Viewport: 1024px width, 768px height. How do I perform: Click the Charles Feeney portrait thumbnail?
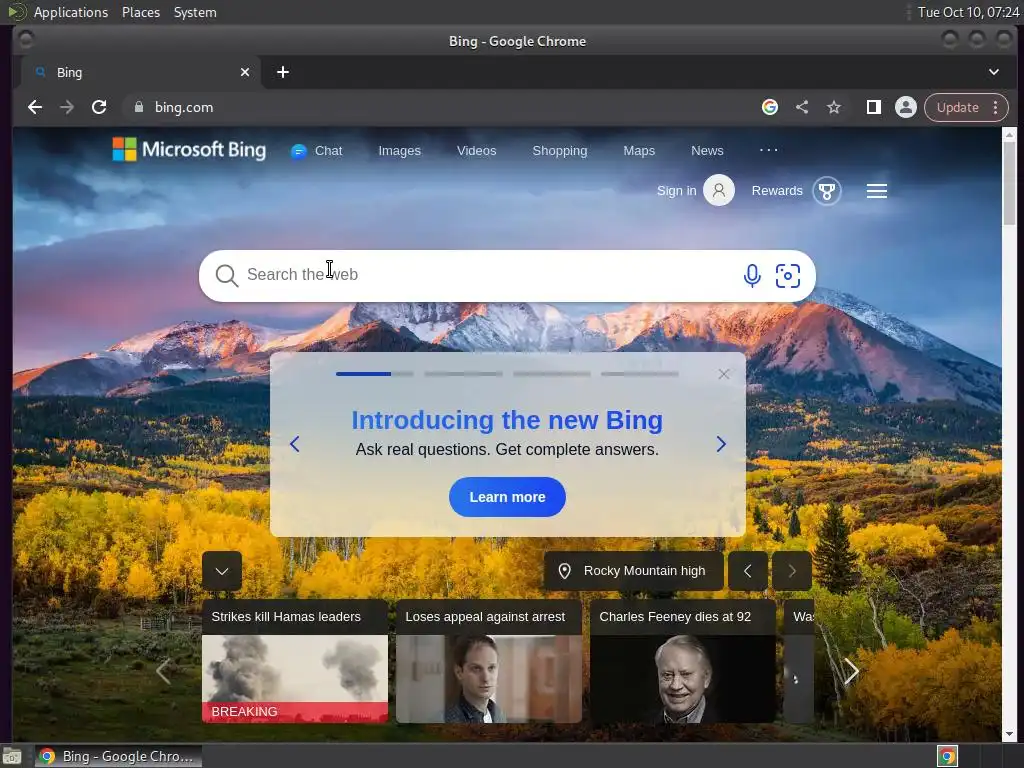[683, 679]
